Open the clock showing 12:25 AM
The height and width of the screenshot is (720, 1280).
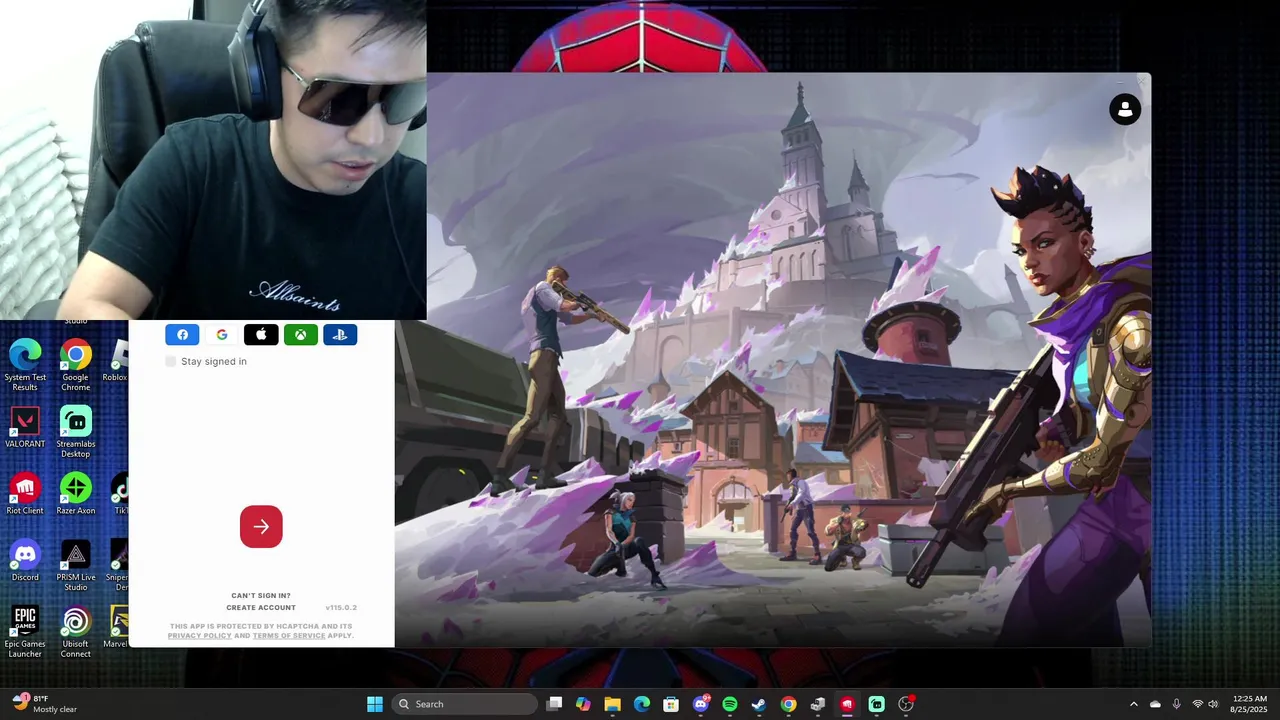(1250, 704)
